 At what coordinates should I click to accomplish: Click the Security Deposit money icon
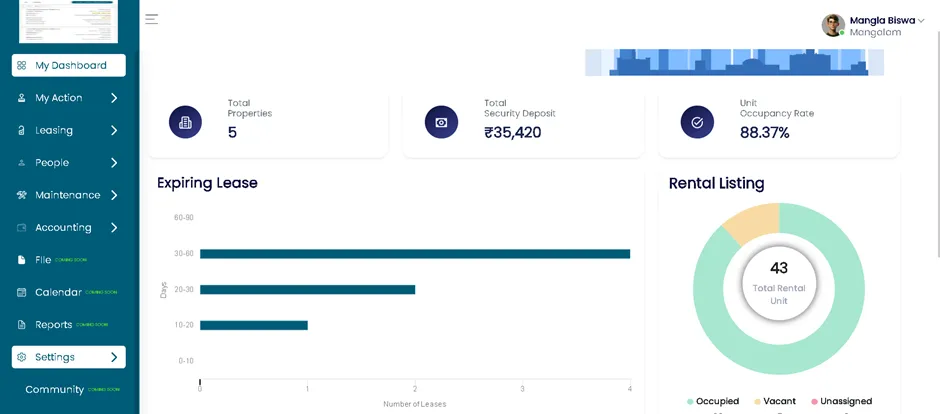pos(441,122)
